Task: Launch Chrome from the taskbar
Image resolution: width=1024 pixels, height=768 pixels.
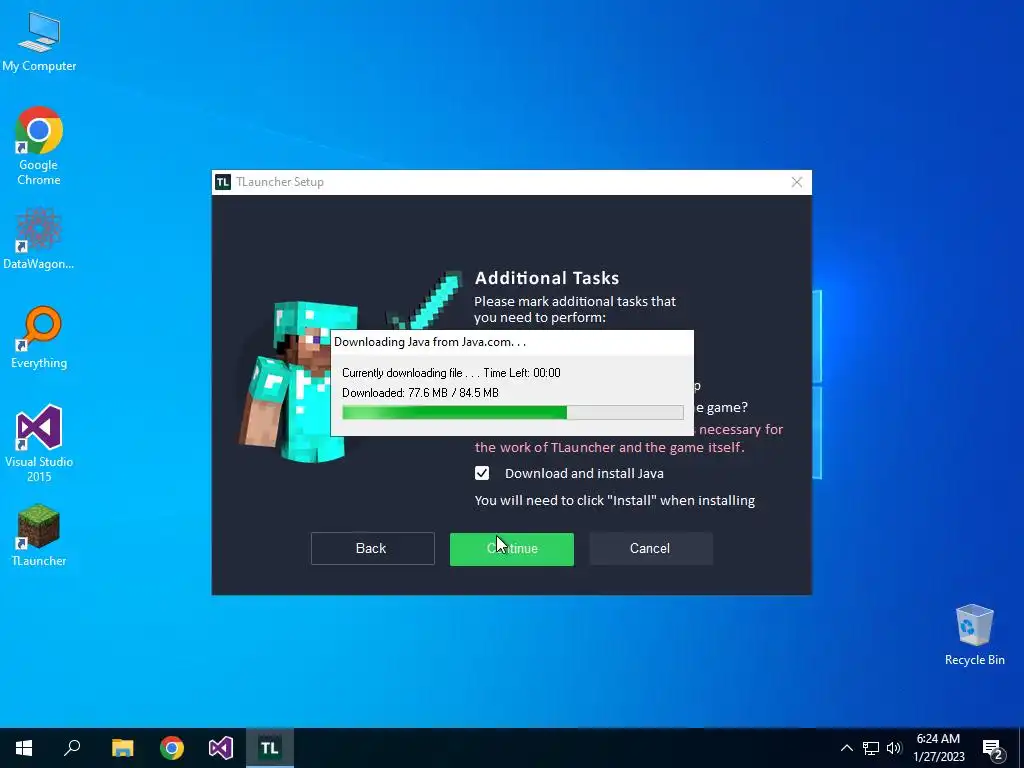Action: tap(172, 748)
